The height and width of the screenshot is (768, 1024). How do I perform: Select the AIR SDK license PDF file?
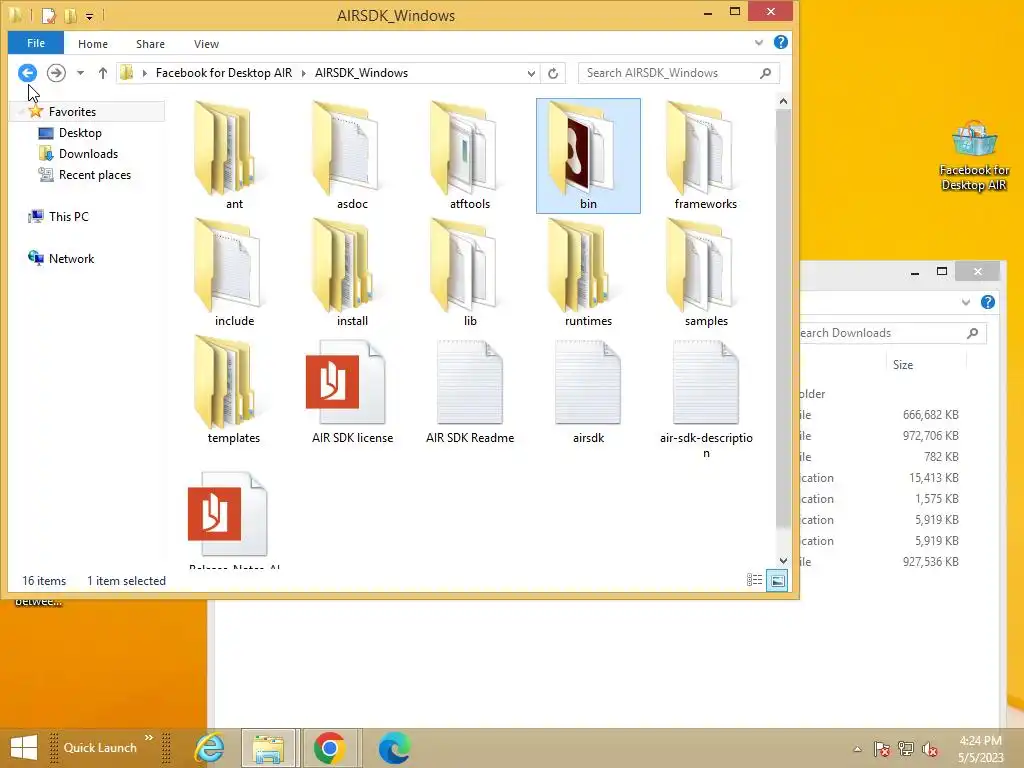pyautogui.click(x=352, y=392)
